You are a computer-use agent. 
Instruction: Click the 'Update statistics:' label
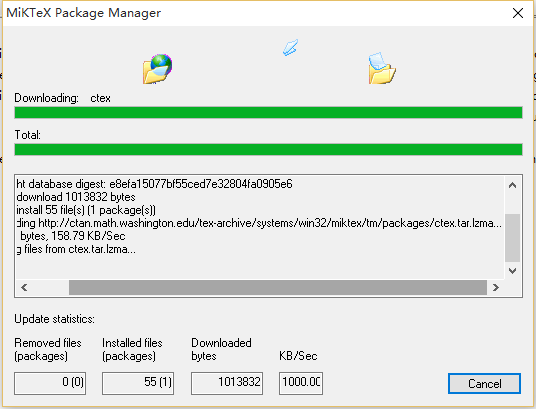54,319
